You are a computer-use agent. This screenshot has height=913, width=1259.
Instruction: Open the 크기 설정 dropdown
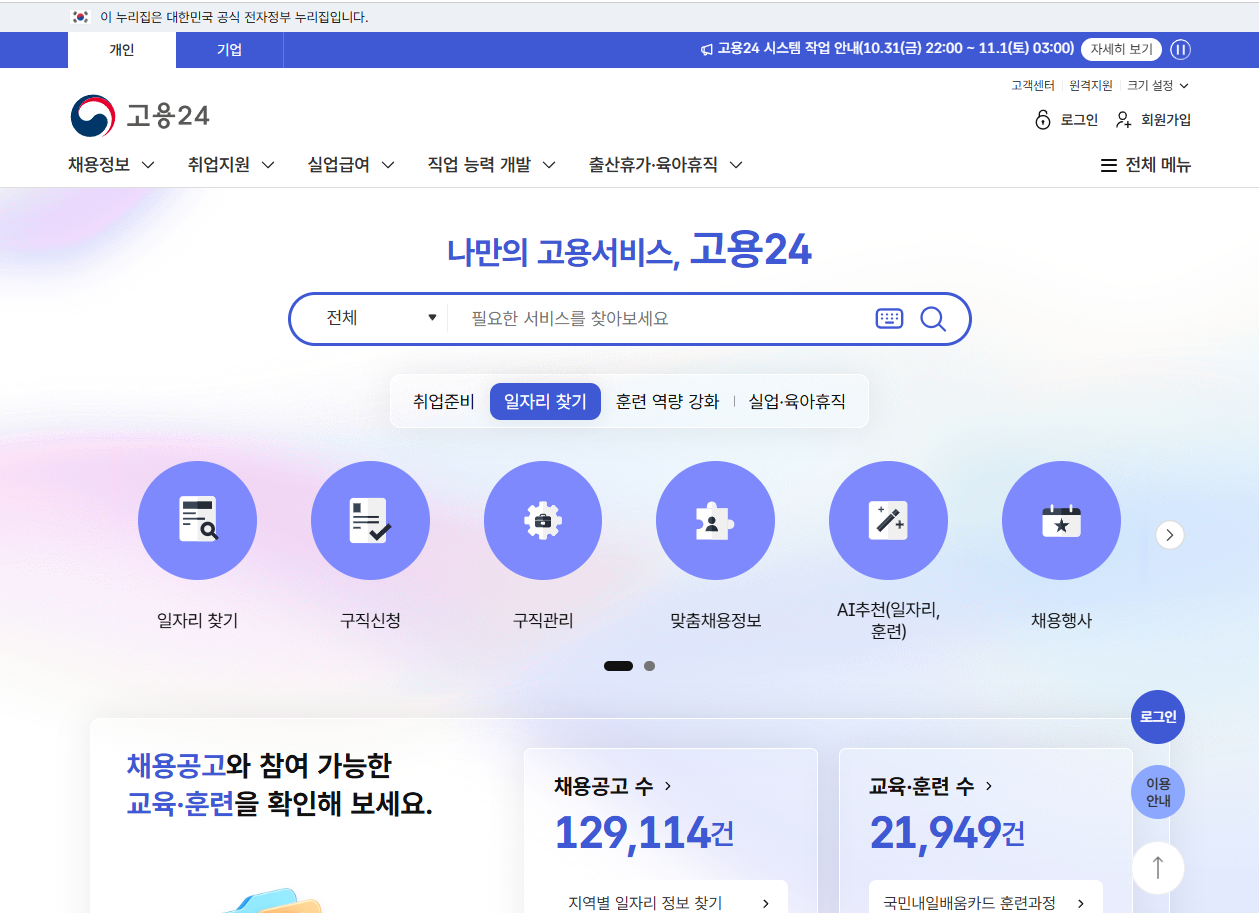[x=1158, y=86]
